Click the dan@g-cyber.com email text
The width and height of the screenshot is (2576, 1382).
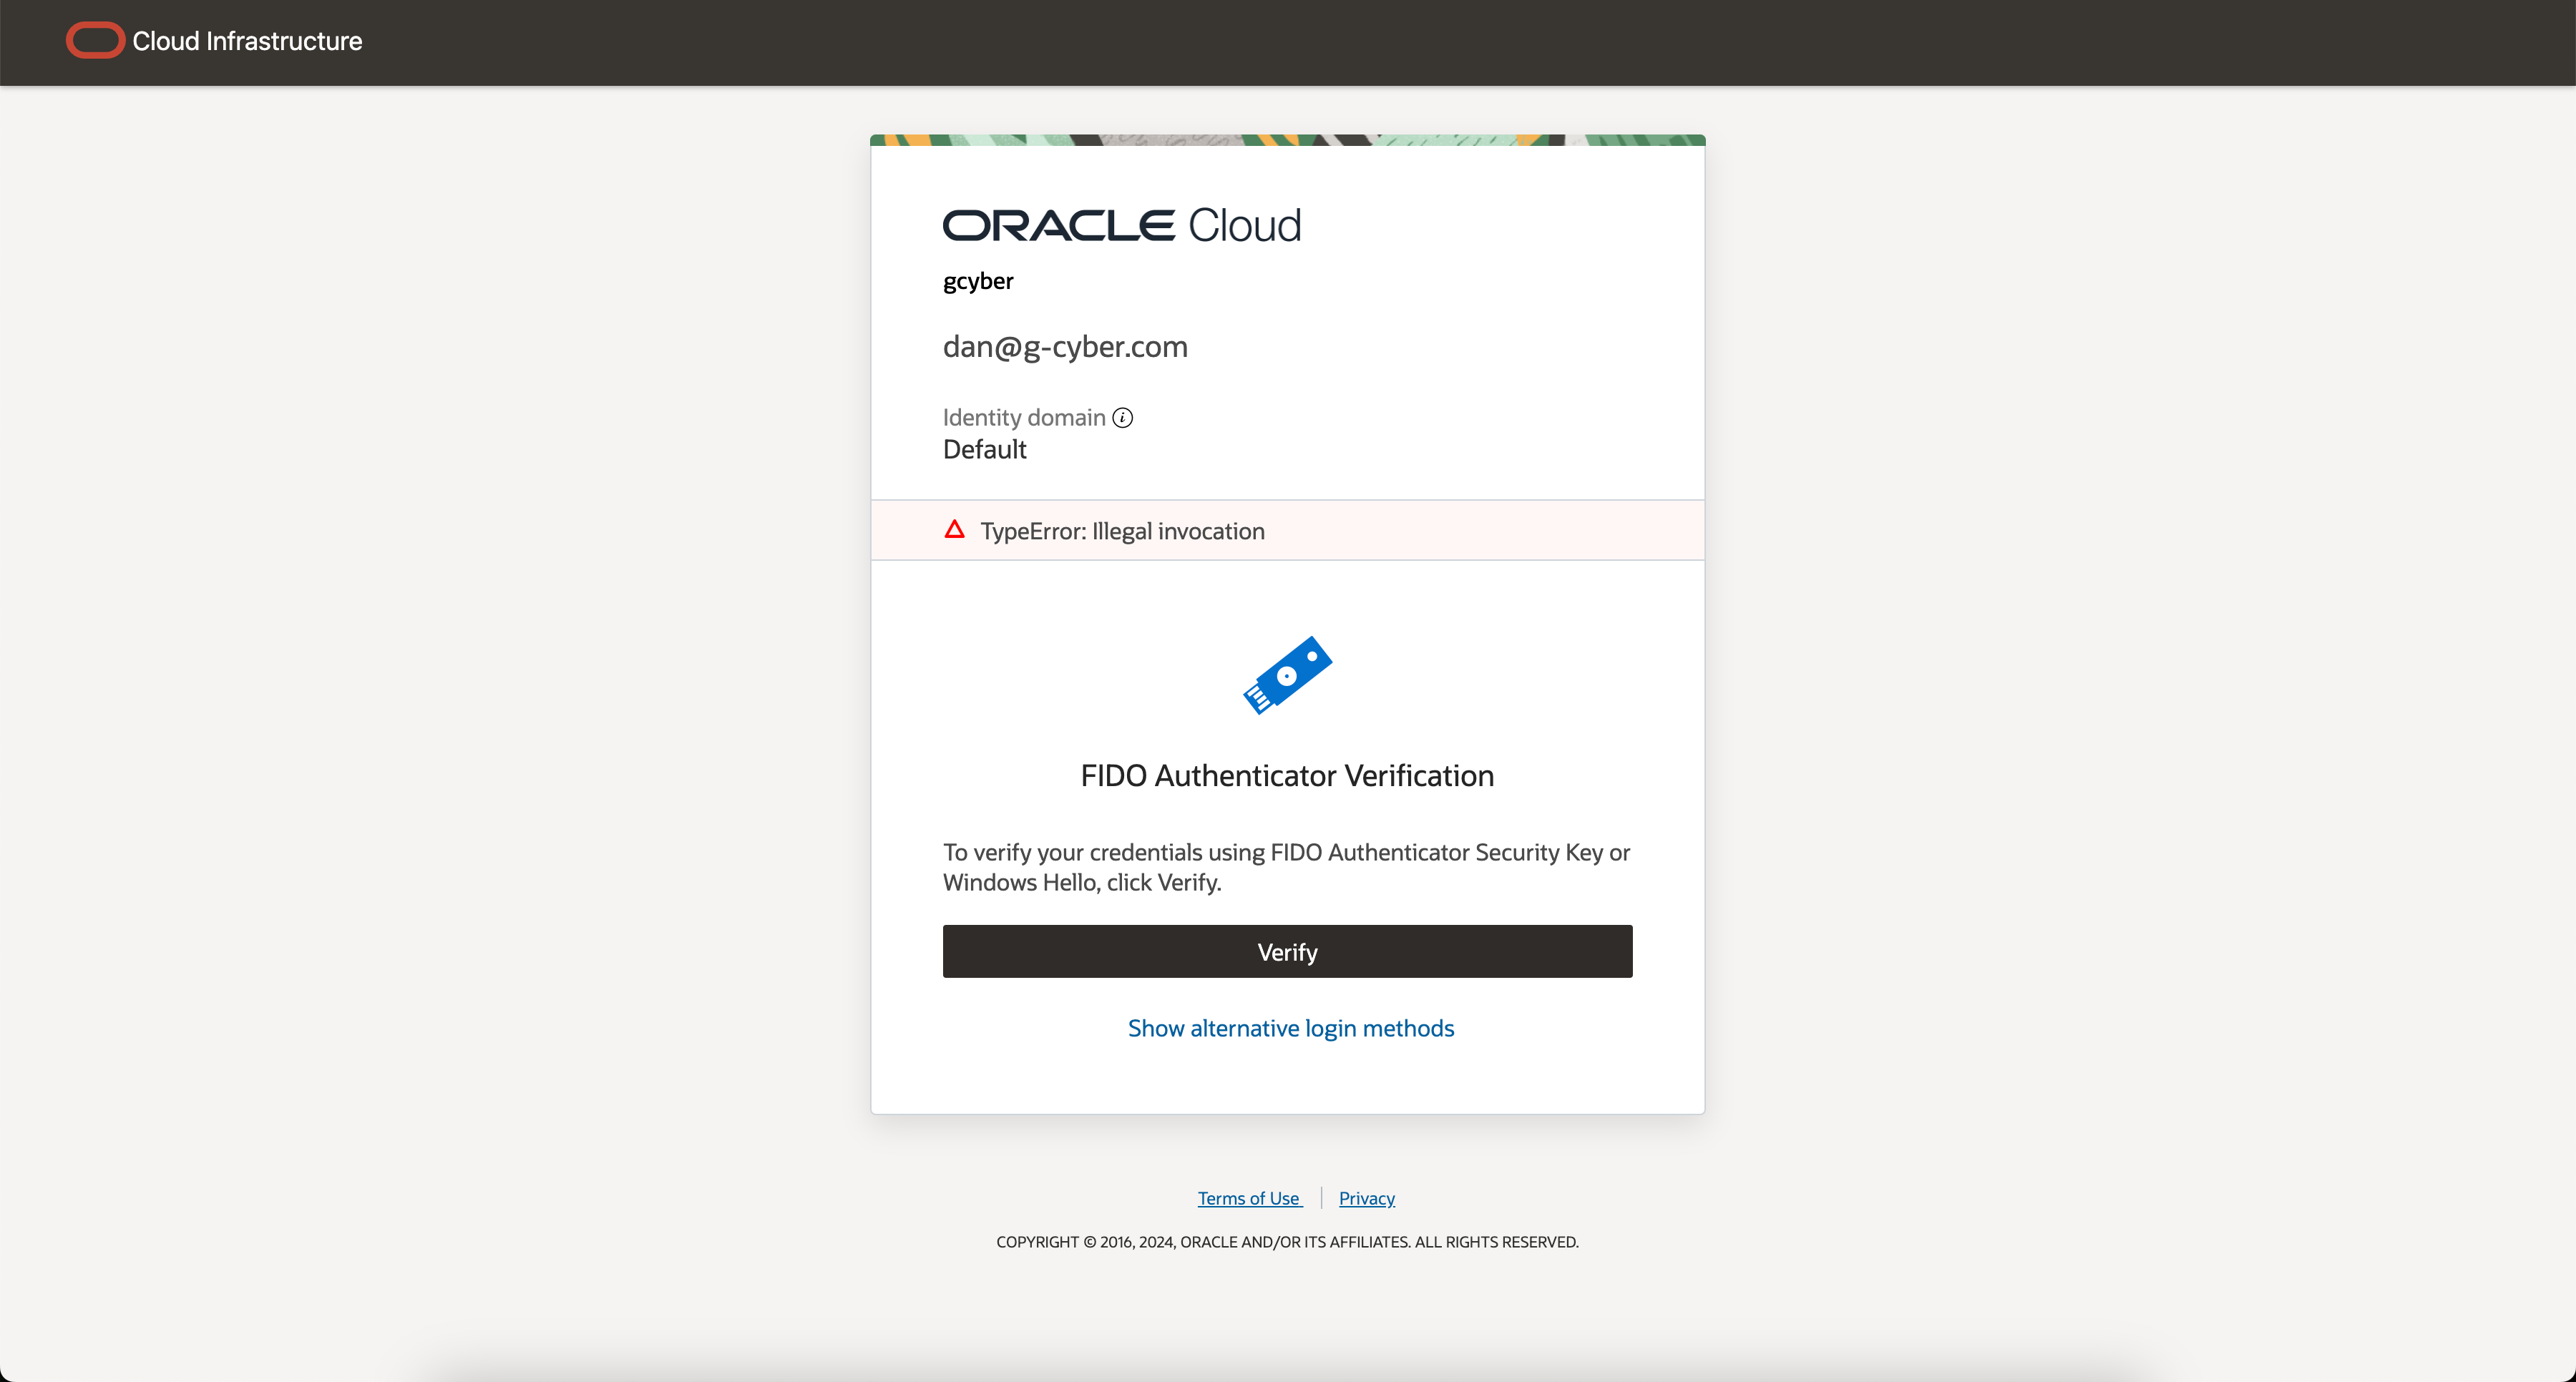coord(1065,346)
